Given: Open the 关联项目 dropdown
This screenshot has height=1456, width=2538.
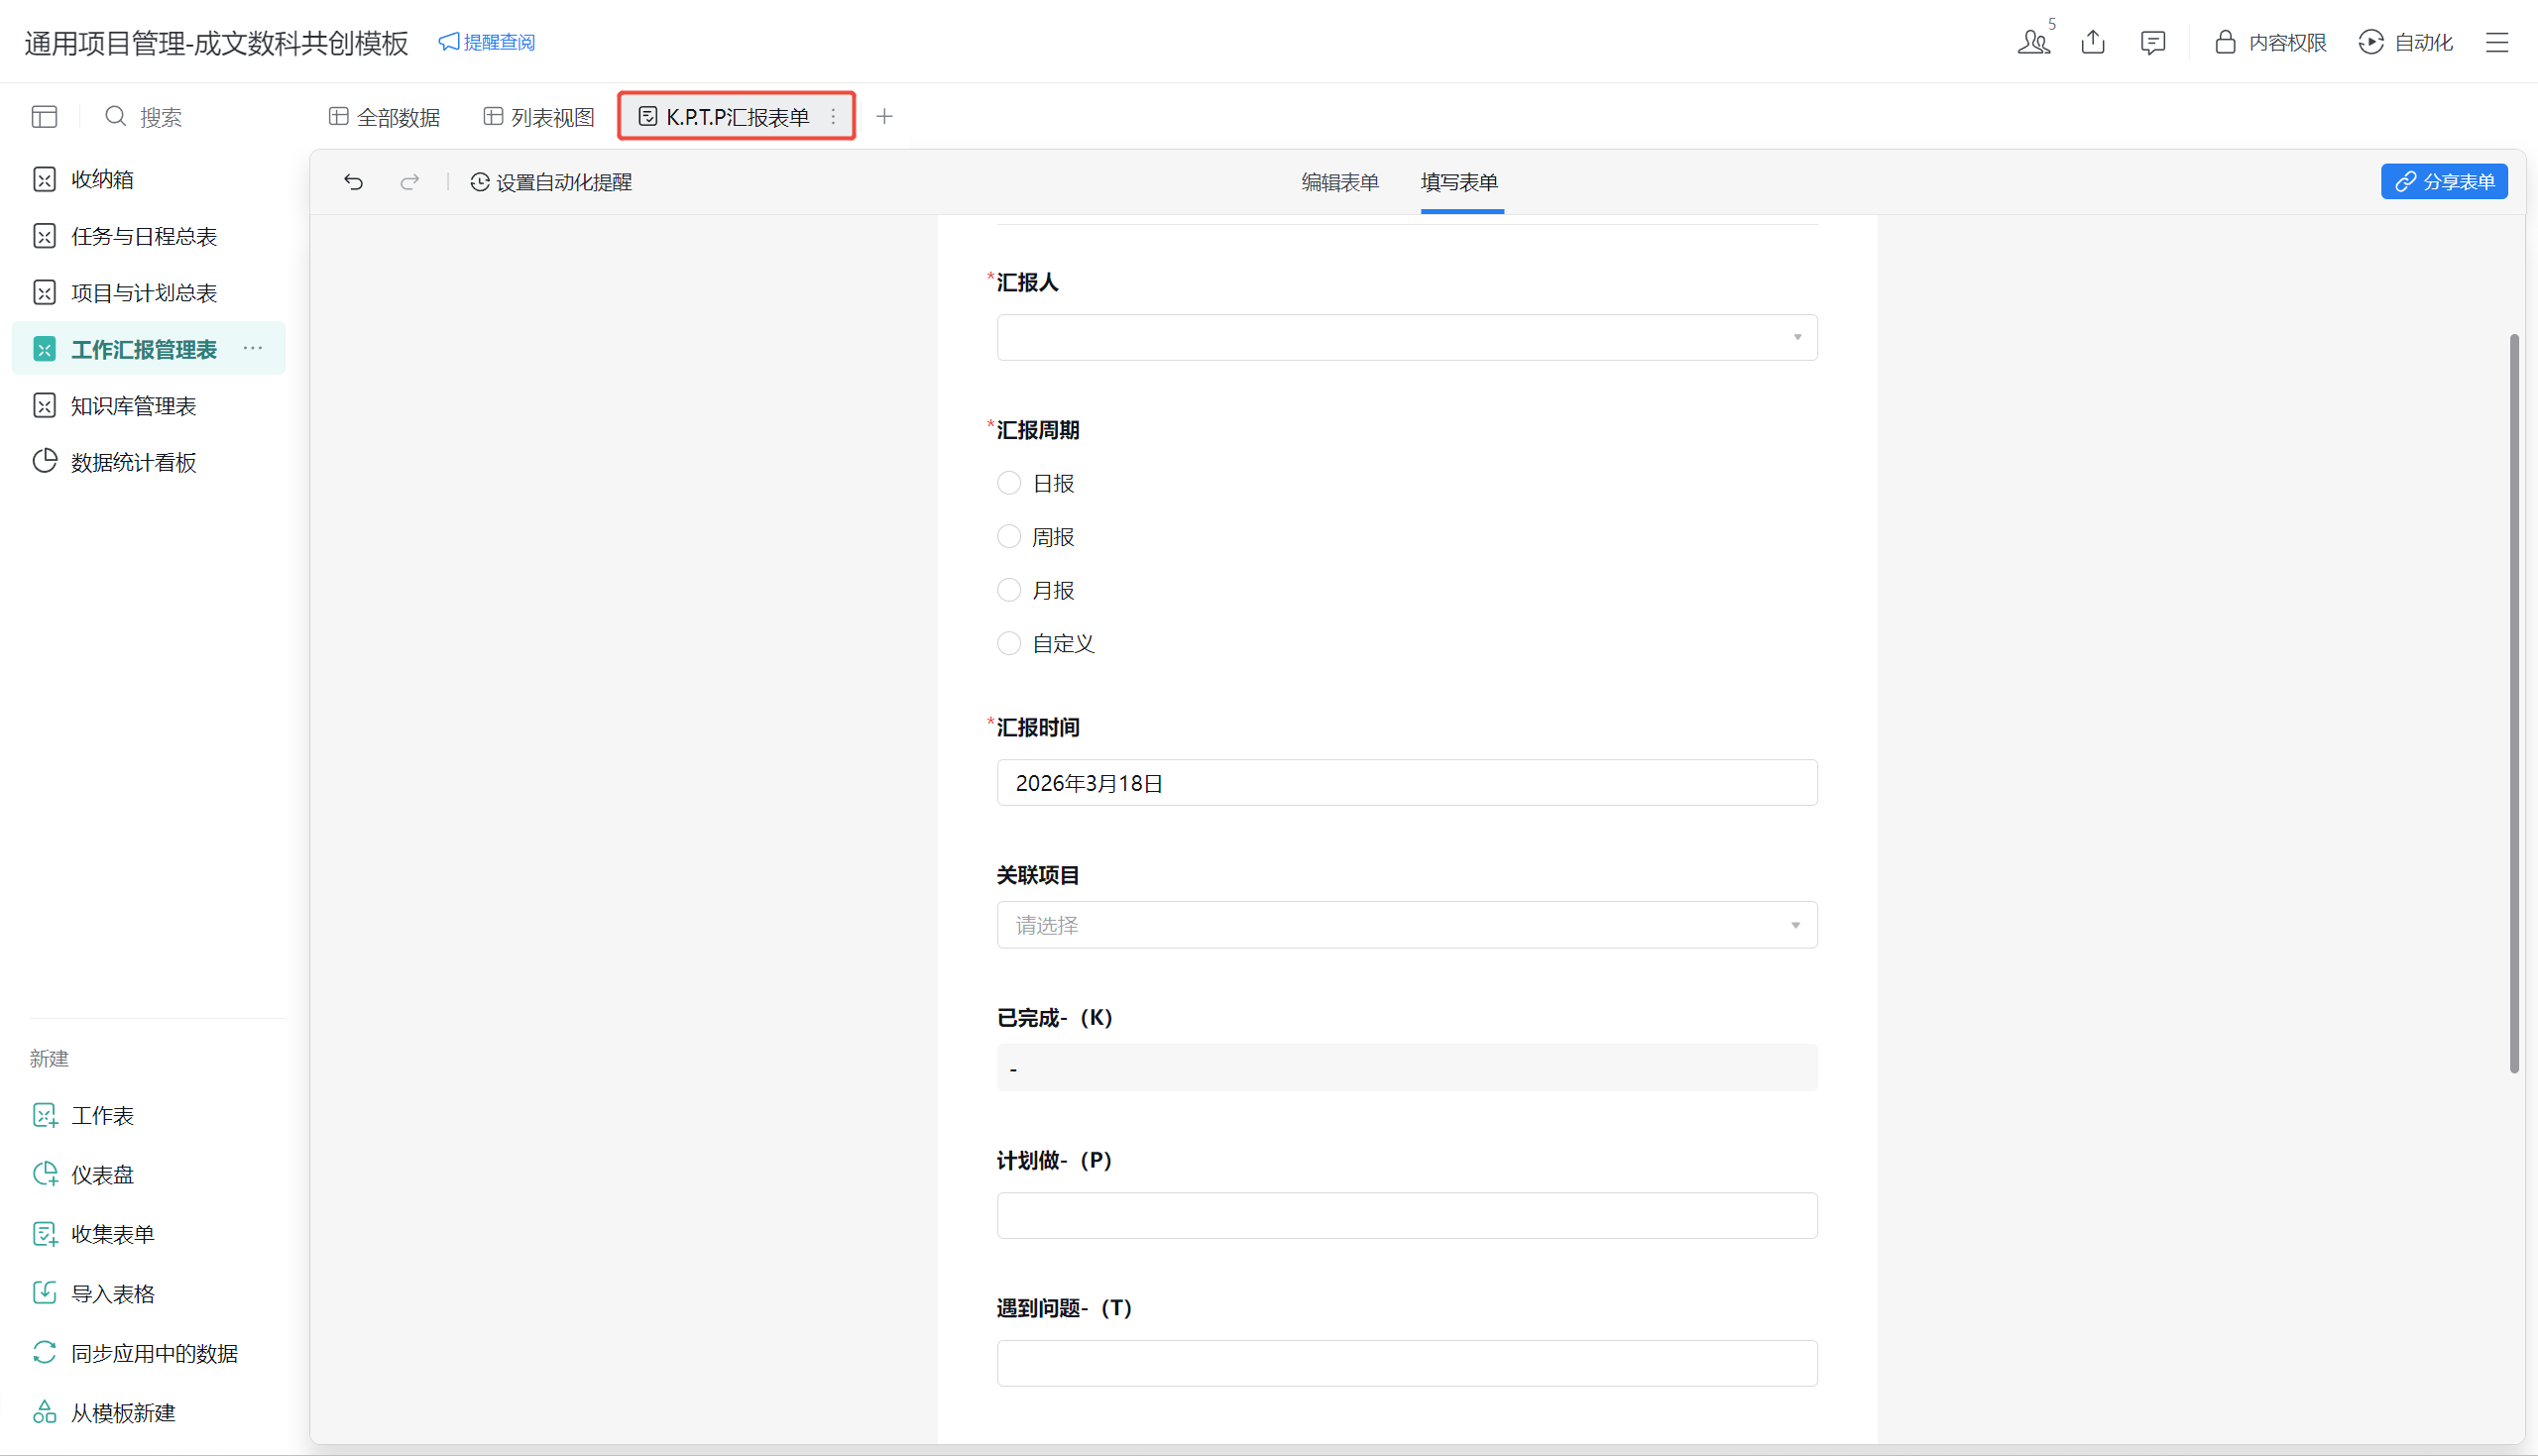Looking at the screenshot, I should [x=1406, y=926].
